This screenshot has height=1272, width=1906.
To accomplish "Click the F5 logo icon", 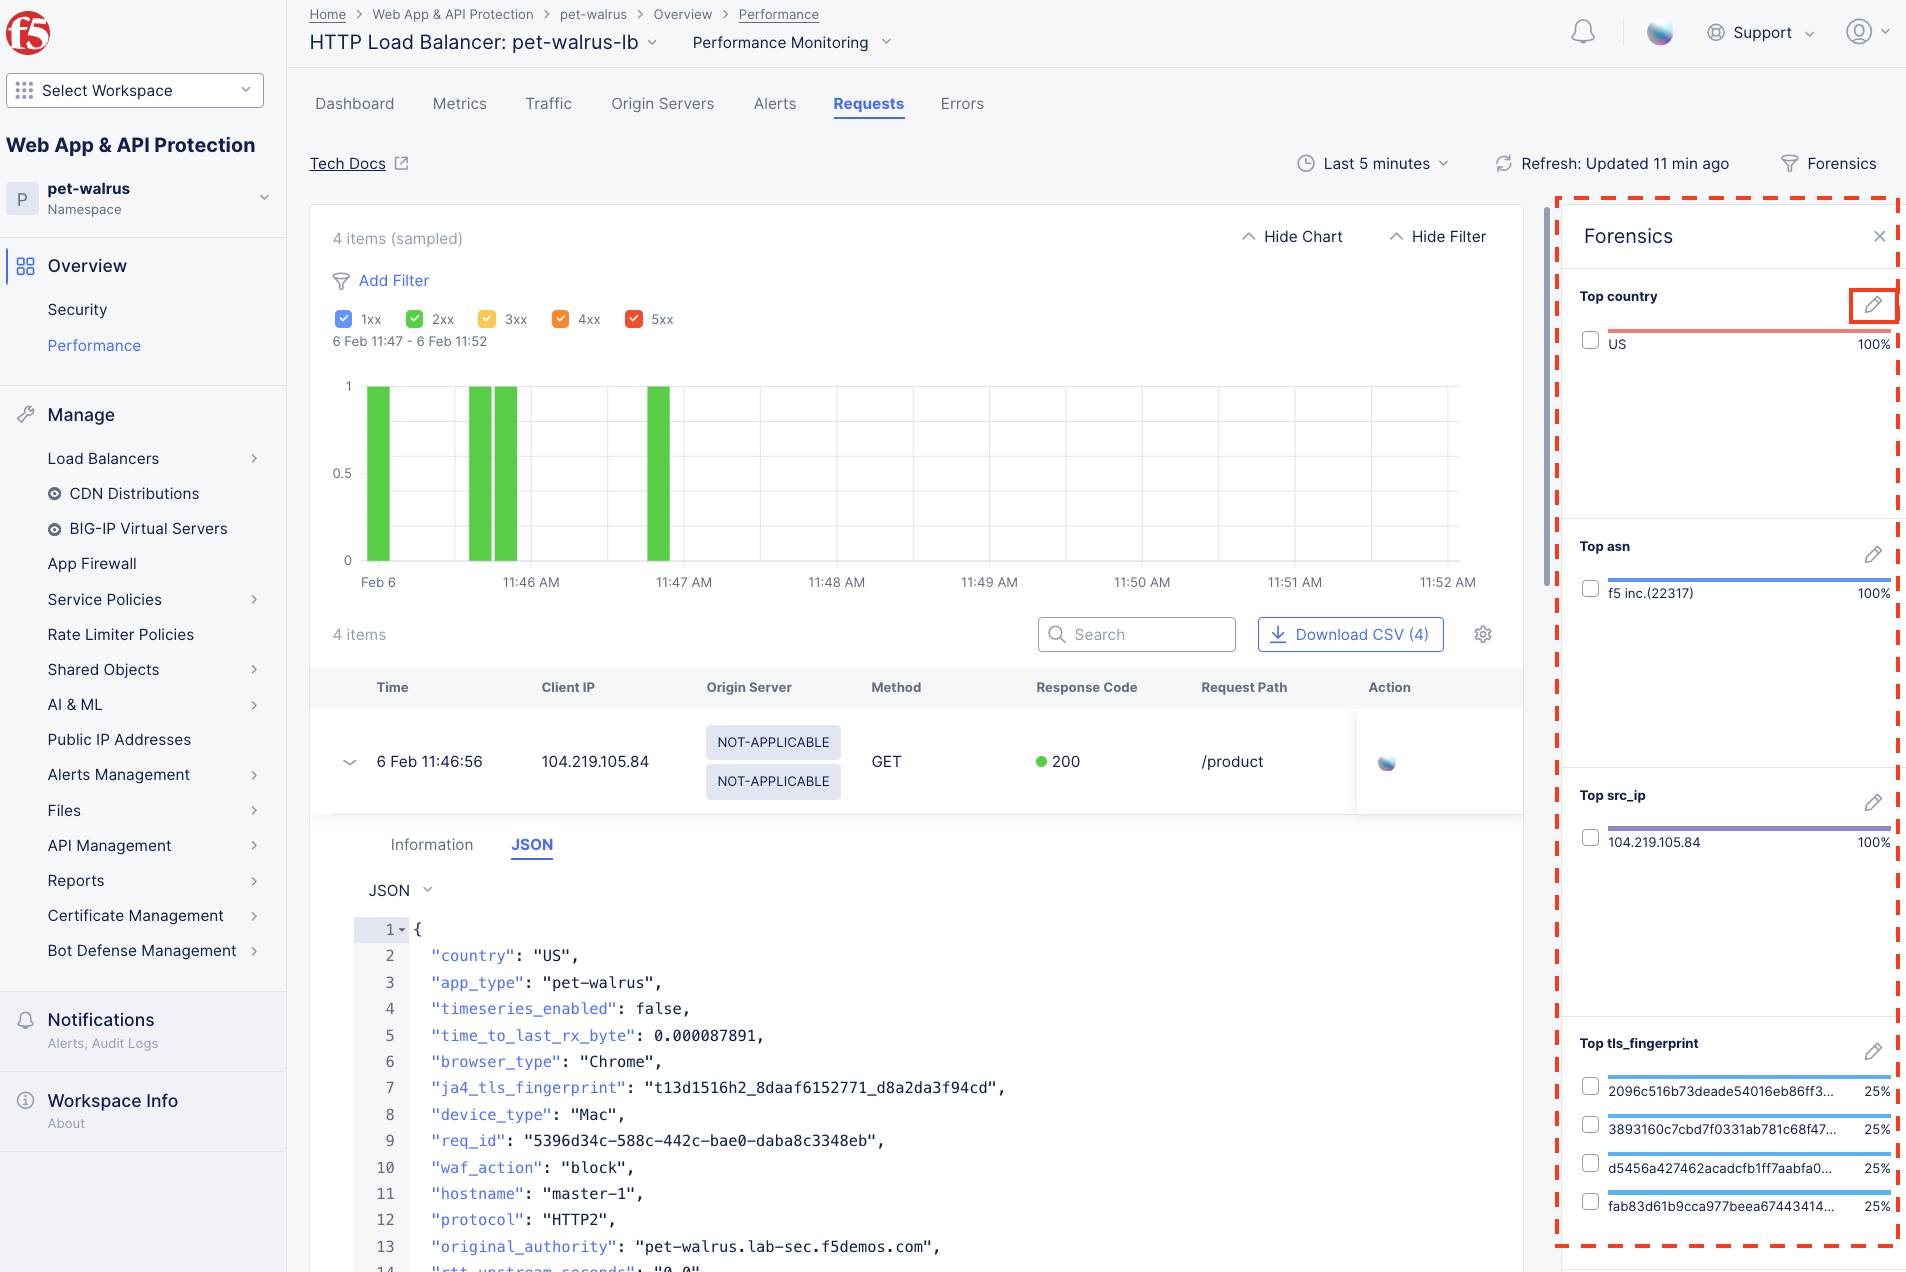I will point(28,32).
